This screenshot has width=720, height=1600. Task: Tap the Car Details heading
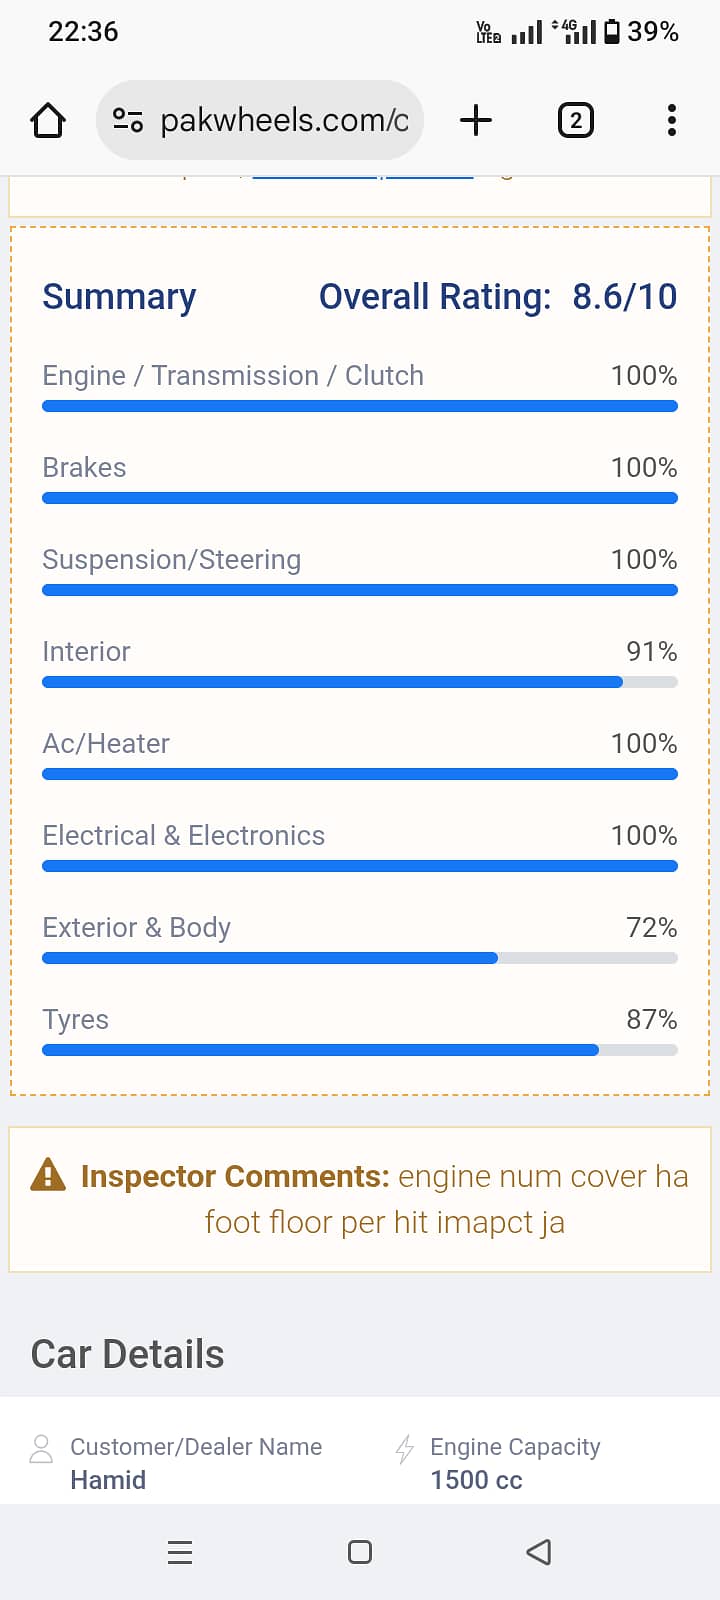128,1354
